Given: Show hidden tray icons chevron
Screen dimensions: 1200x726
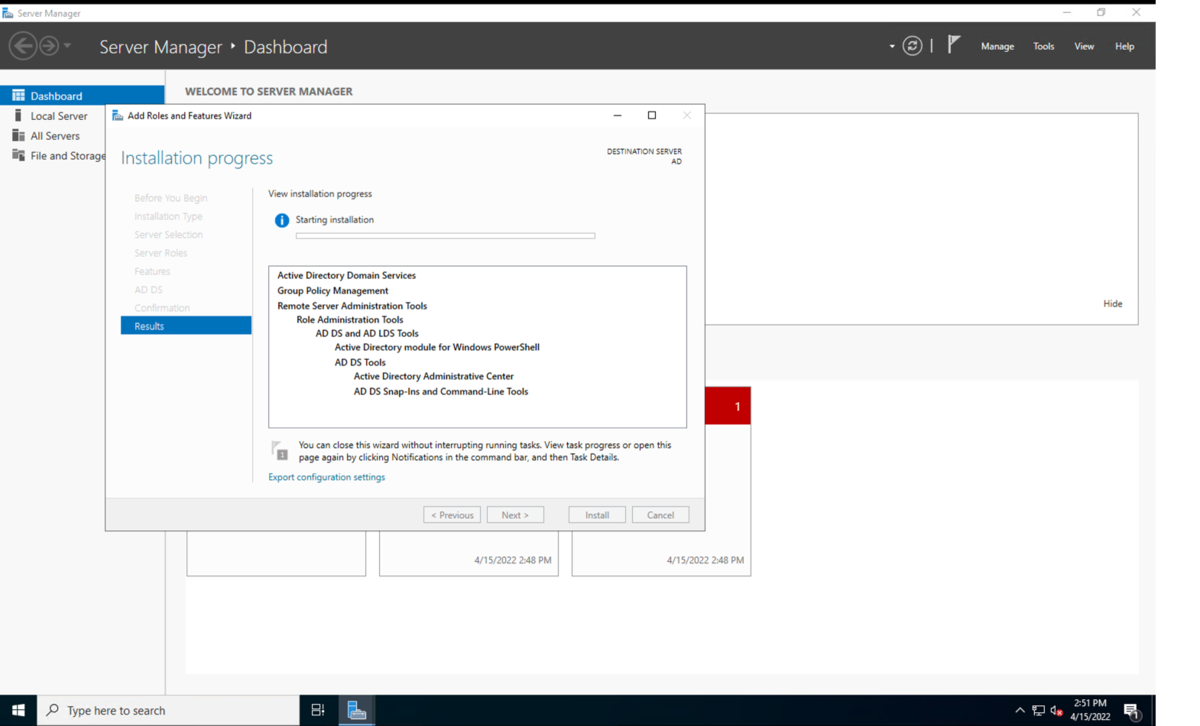Looking at the screenshot, I should [1020, 711].
